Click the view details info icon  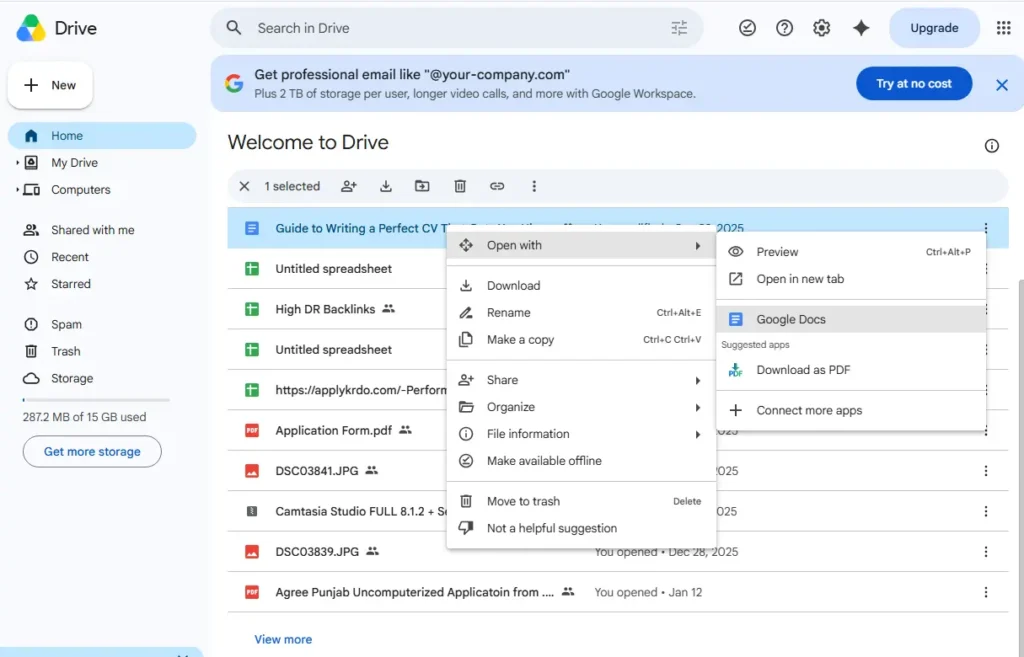991,146
